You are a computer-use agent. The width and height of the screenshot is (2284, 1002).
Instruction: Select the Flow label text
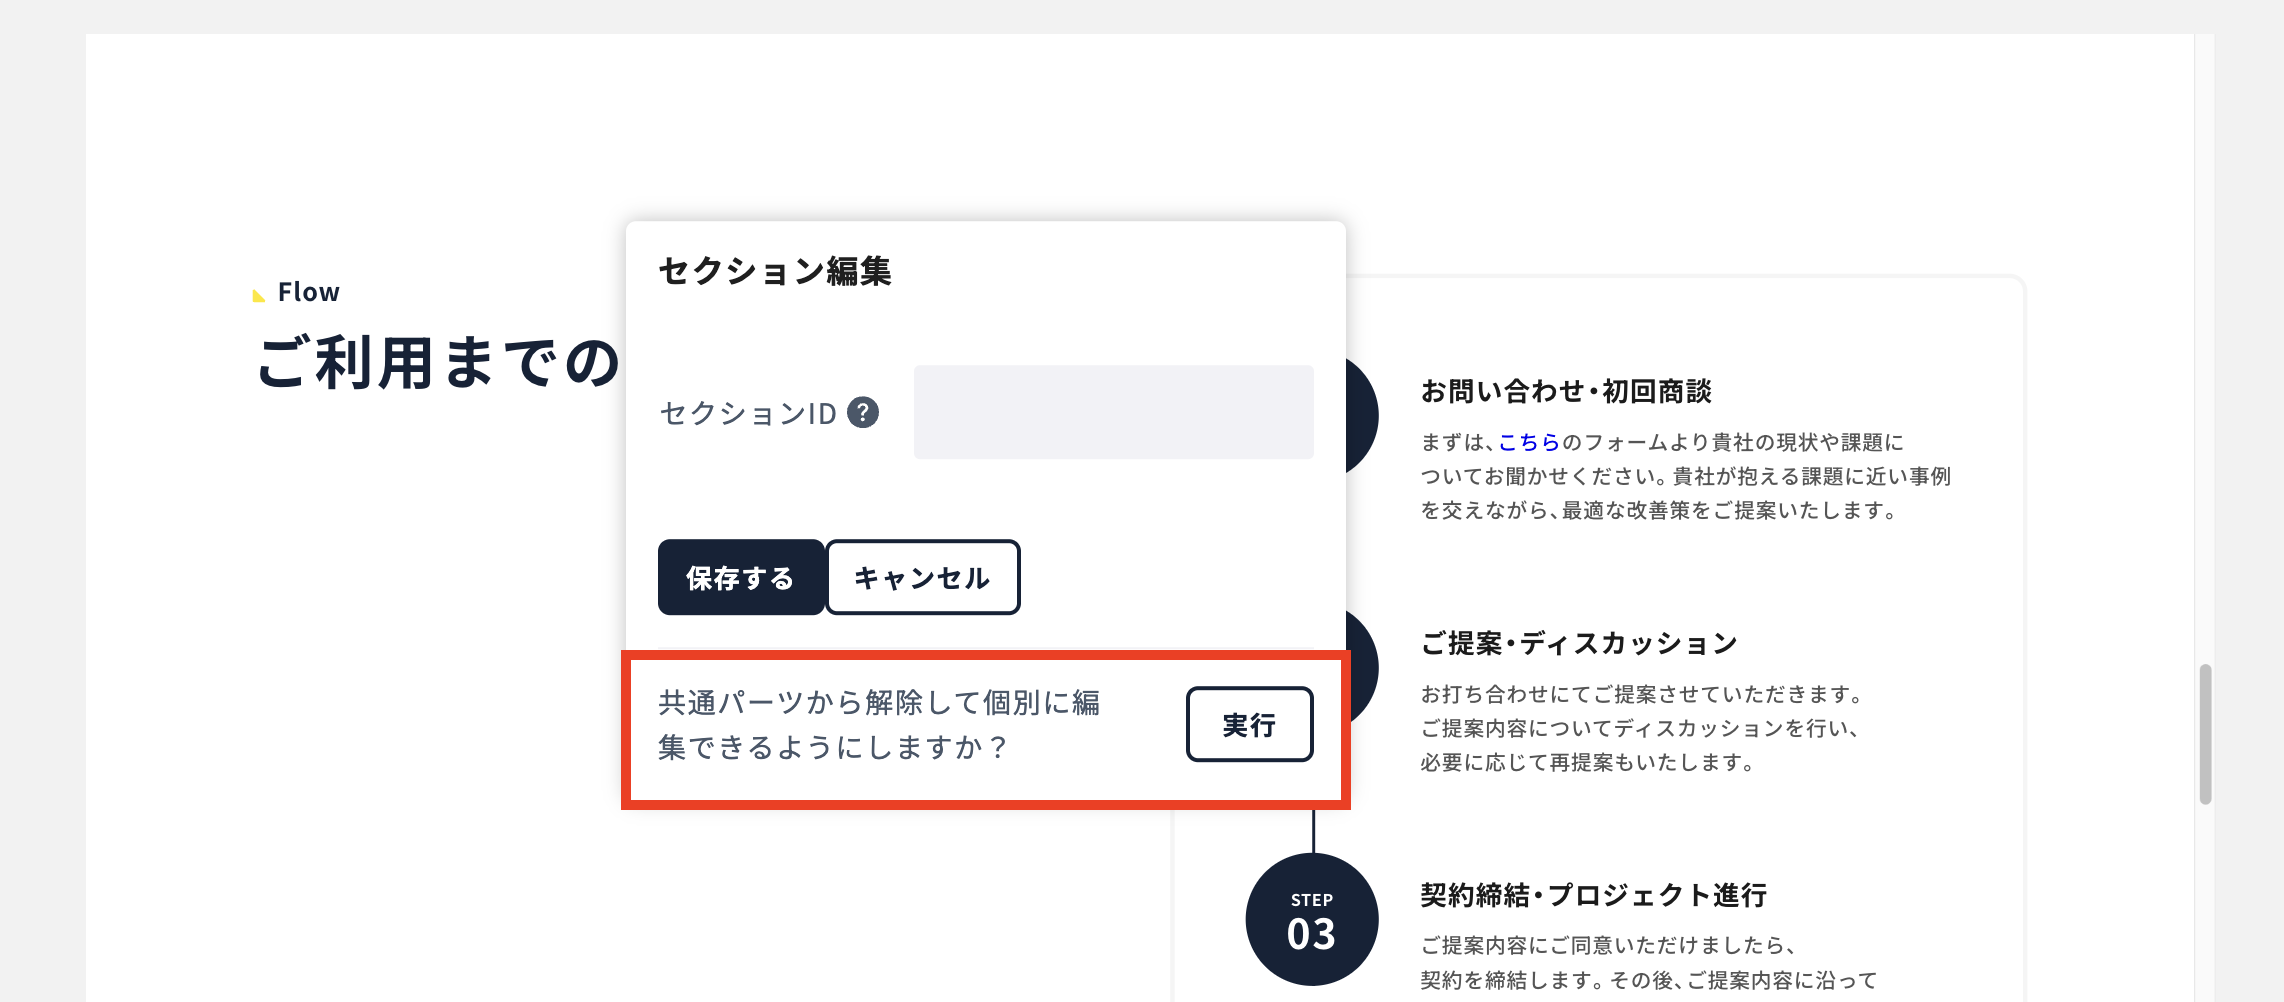pyautogui.click(x=308, y=292)
